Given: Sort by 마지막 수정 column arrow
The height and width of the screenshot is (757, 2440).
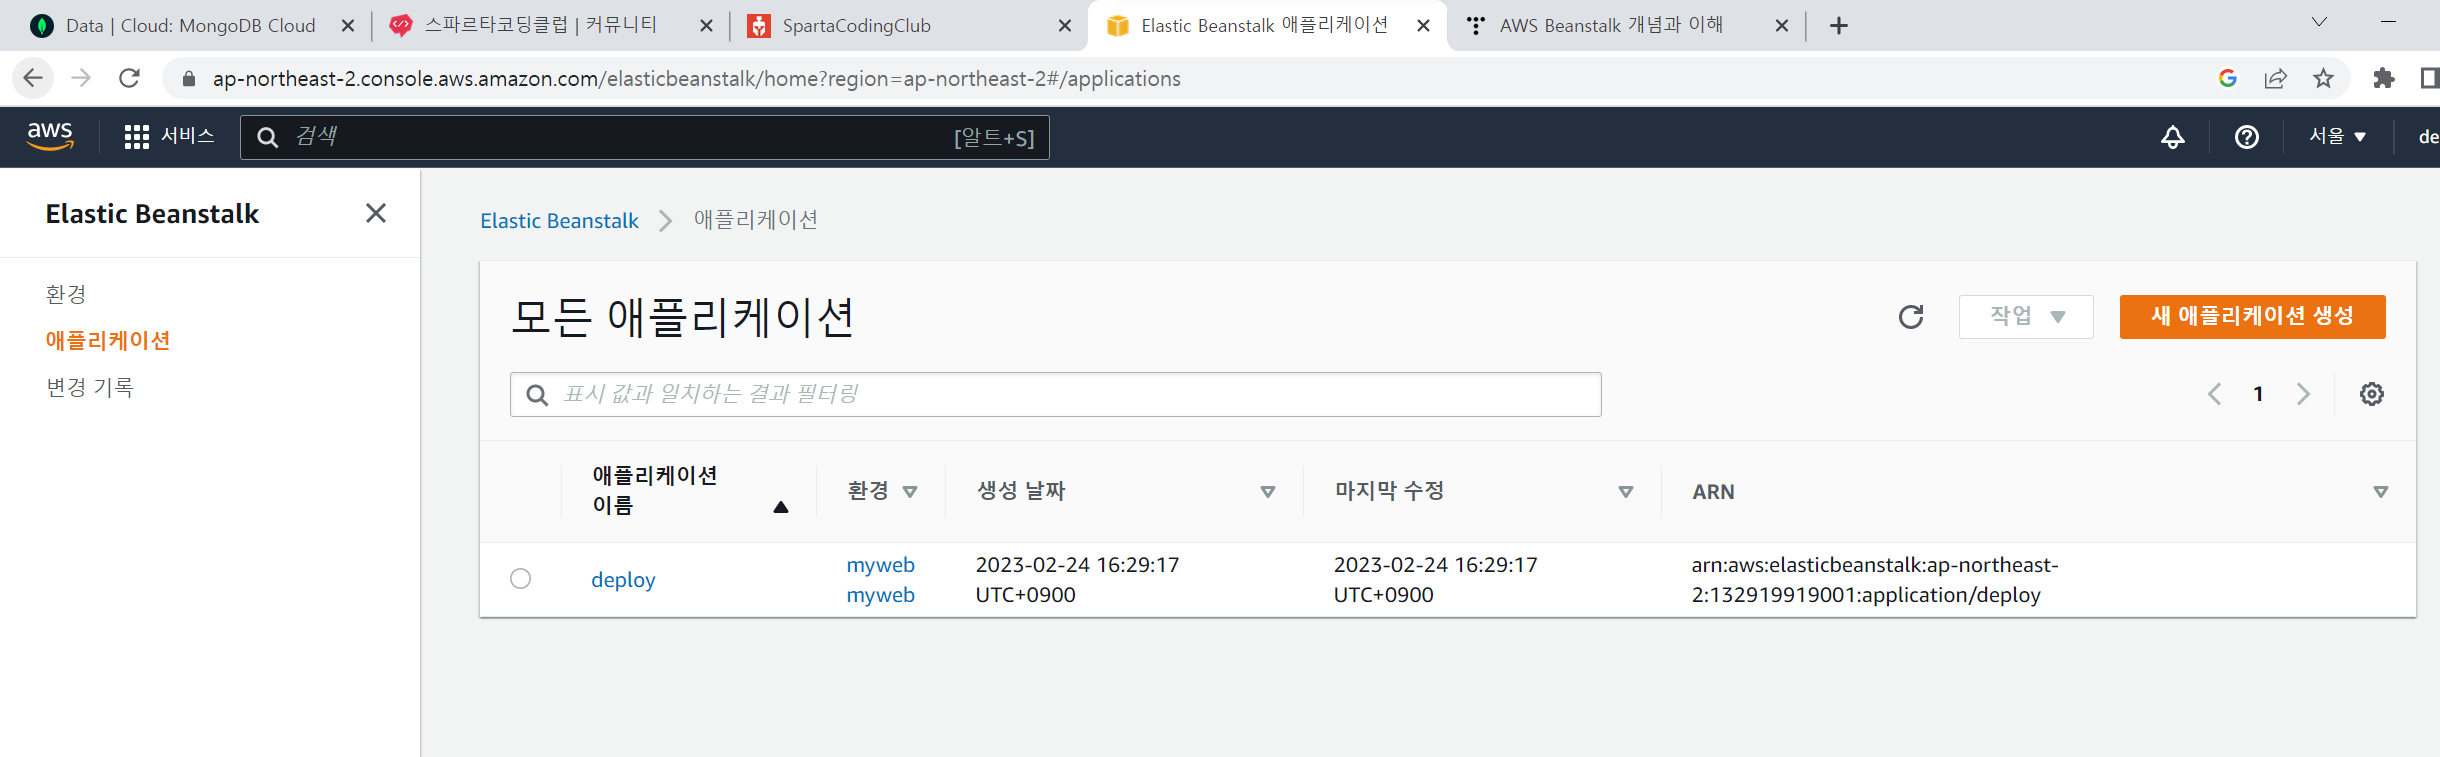Looking at the screenshot, I should click(x=1625, y=492).
